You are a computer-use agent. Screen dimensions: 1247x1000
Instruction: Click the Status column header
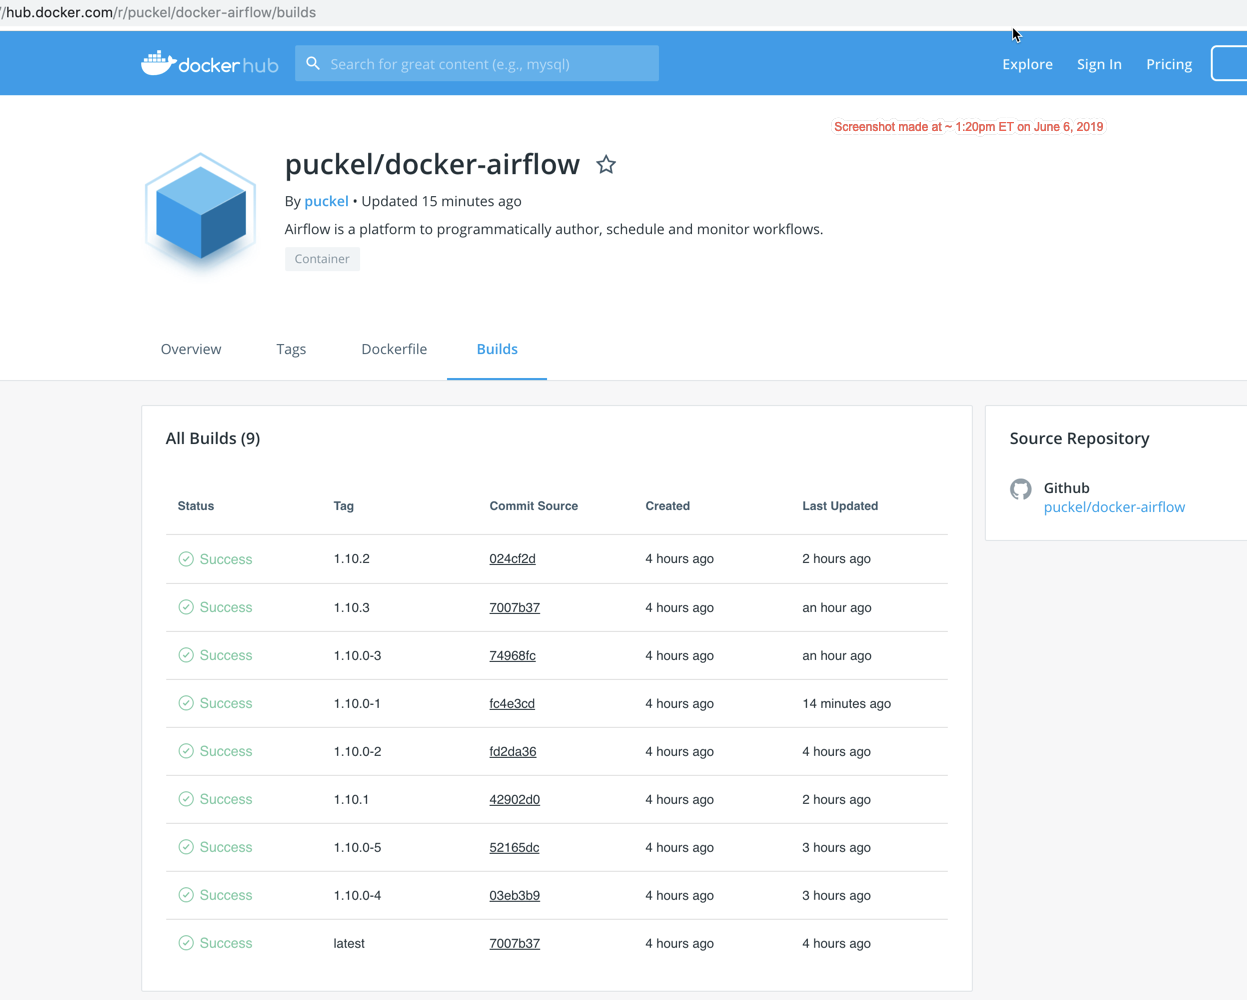(196, 506)
